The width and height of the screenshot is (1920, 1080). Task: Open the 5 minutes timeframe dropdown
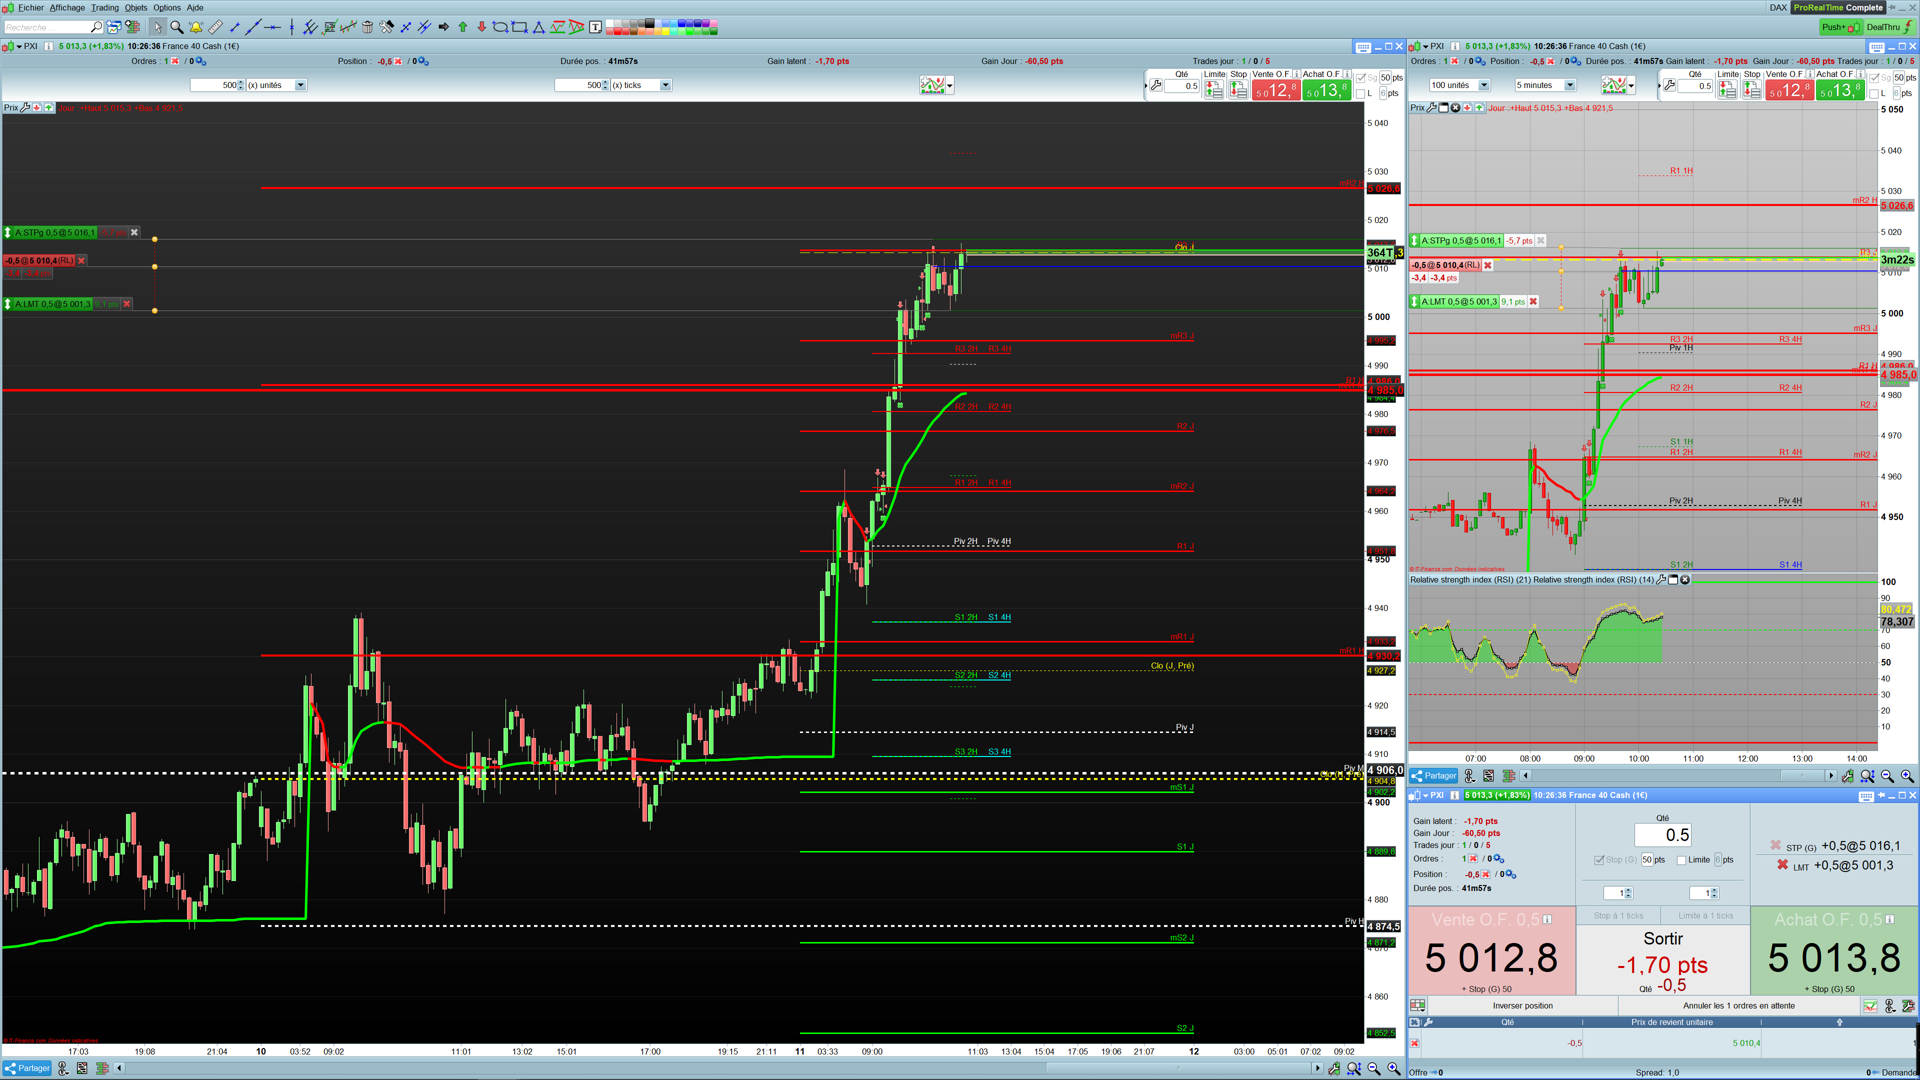coord(1569,85)
